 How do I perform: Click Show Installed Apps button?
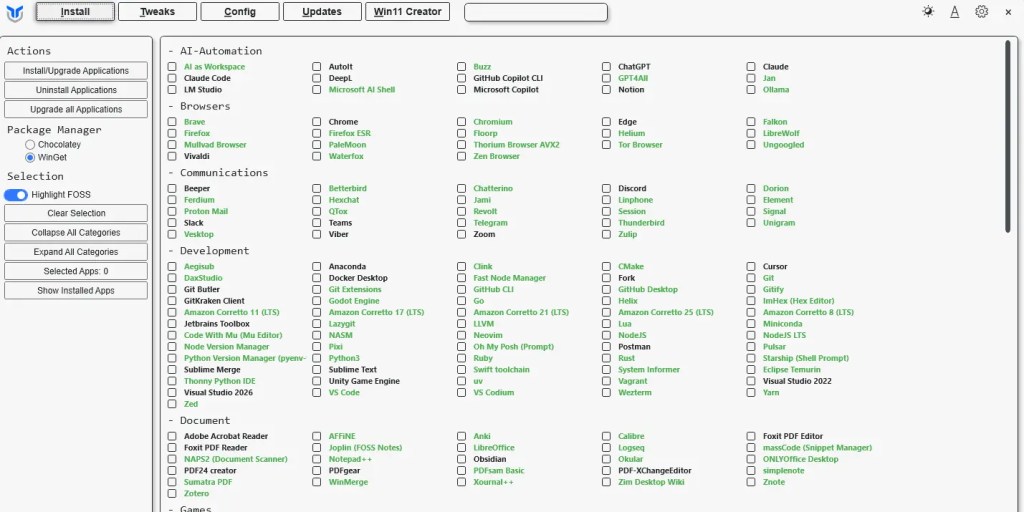(x=76, y=291)
